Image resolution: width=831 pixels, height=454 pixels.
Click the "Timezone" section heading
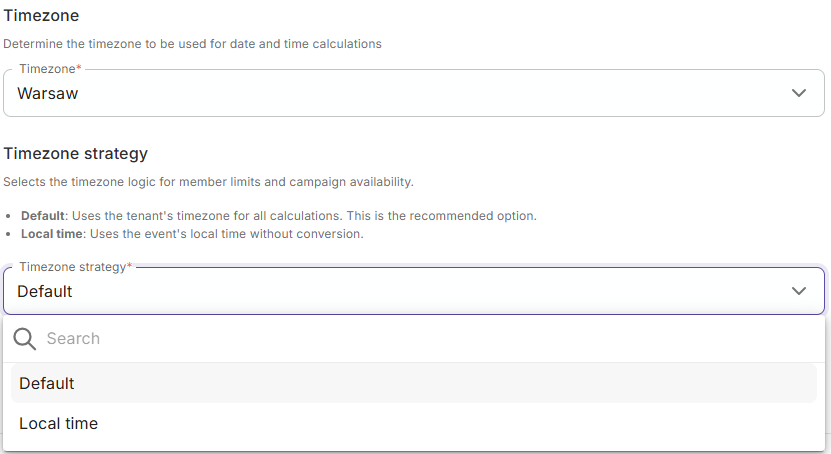pos(42,16)
